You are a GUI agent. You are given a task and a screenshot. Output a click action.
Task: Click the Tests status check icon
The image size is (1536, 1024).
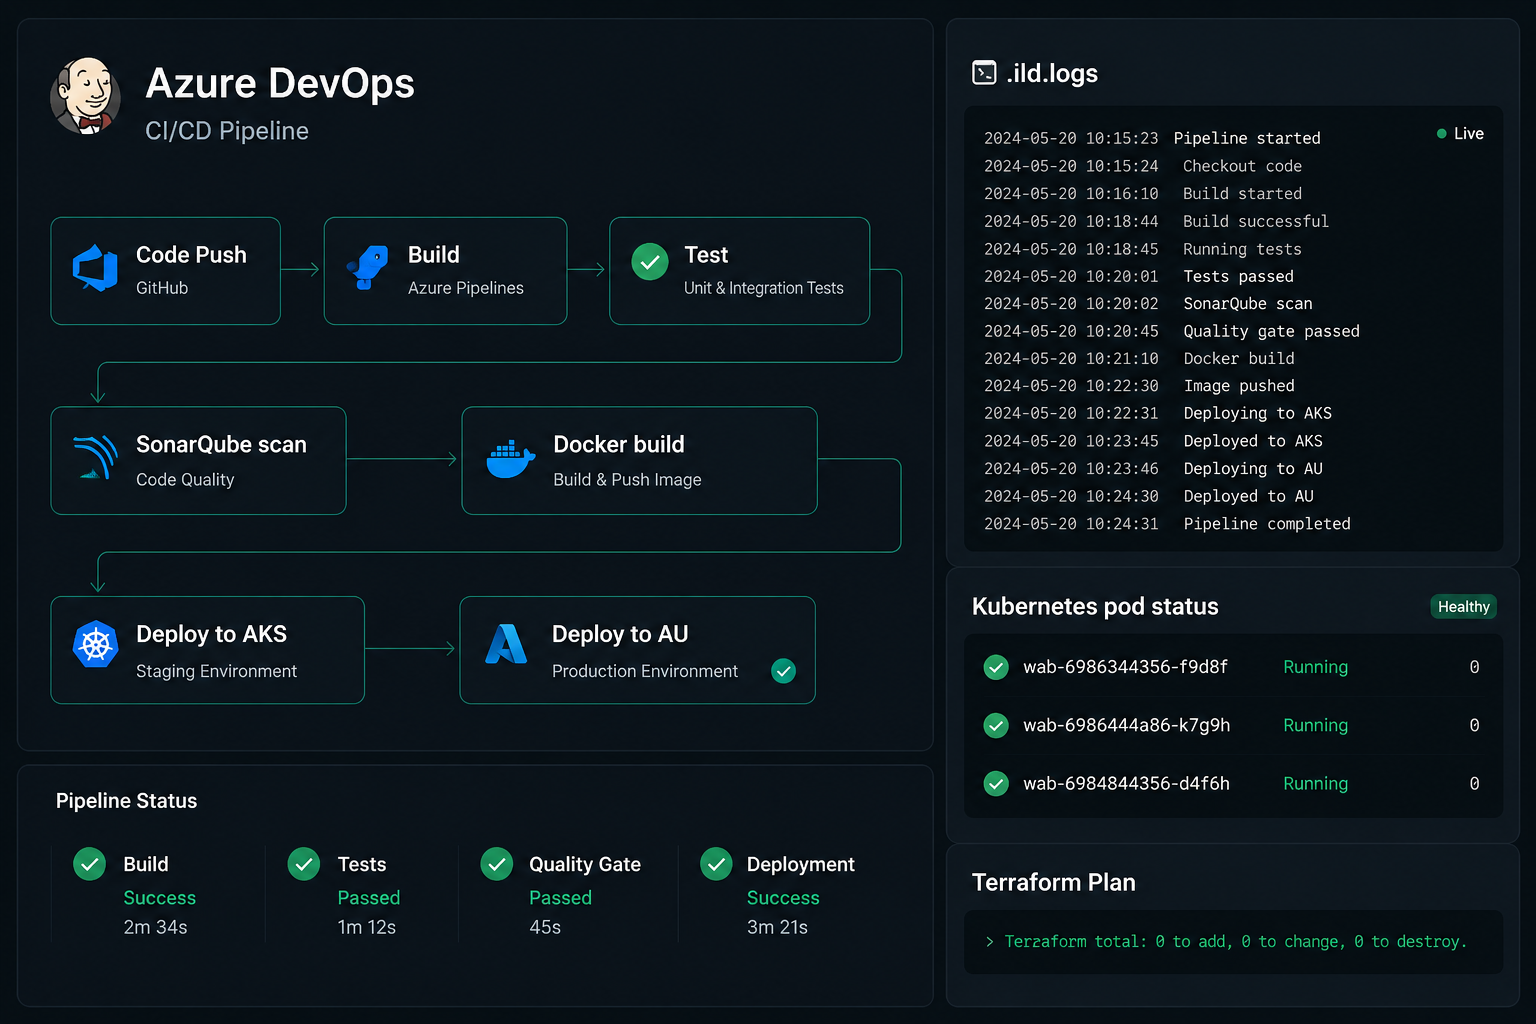click(304, 864)
